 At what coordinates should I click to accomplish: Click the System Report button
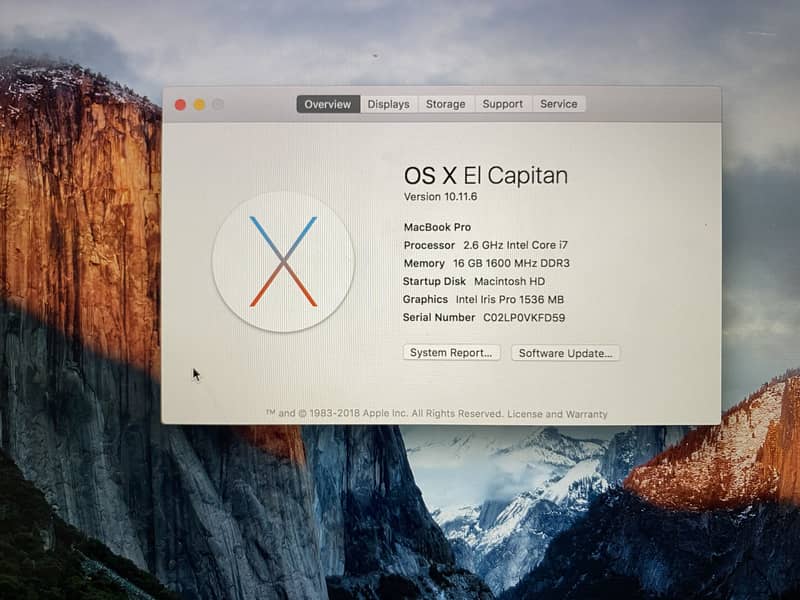pos(452,353)
